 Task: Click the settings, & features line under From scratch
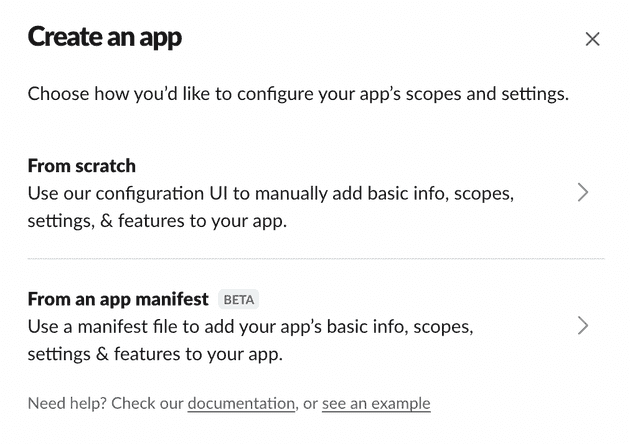[157, 221]
